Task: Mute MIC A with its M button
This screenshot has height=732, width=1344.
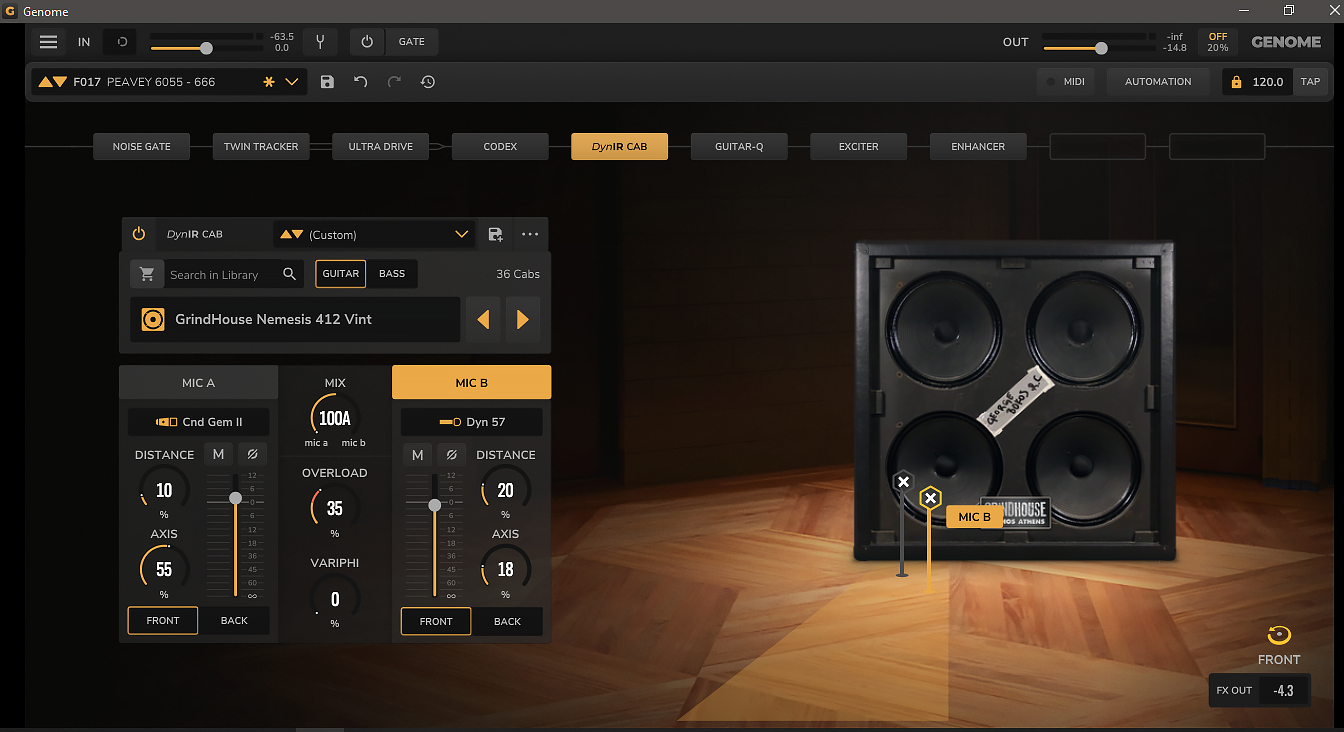Action: pos(219,455)
